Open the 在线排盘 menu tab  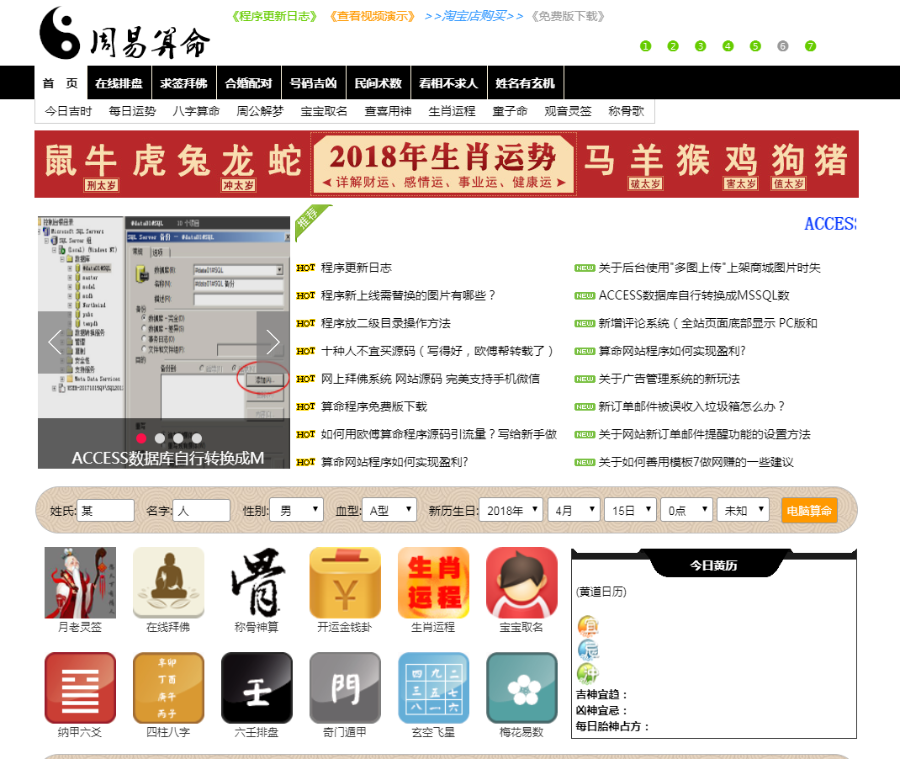coord(118,83)
